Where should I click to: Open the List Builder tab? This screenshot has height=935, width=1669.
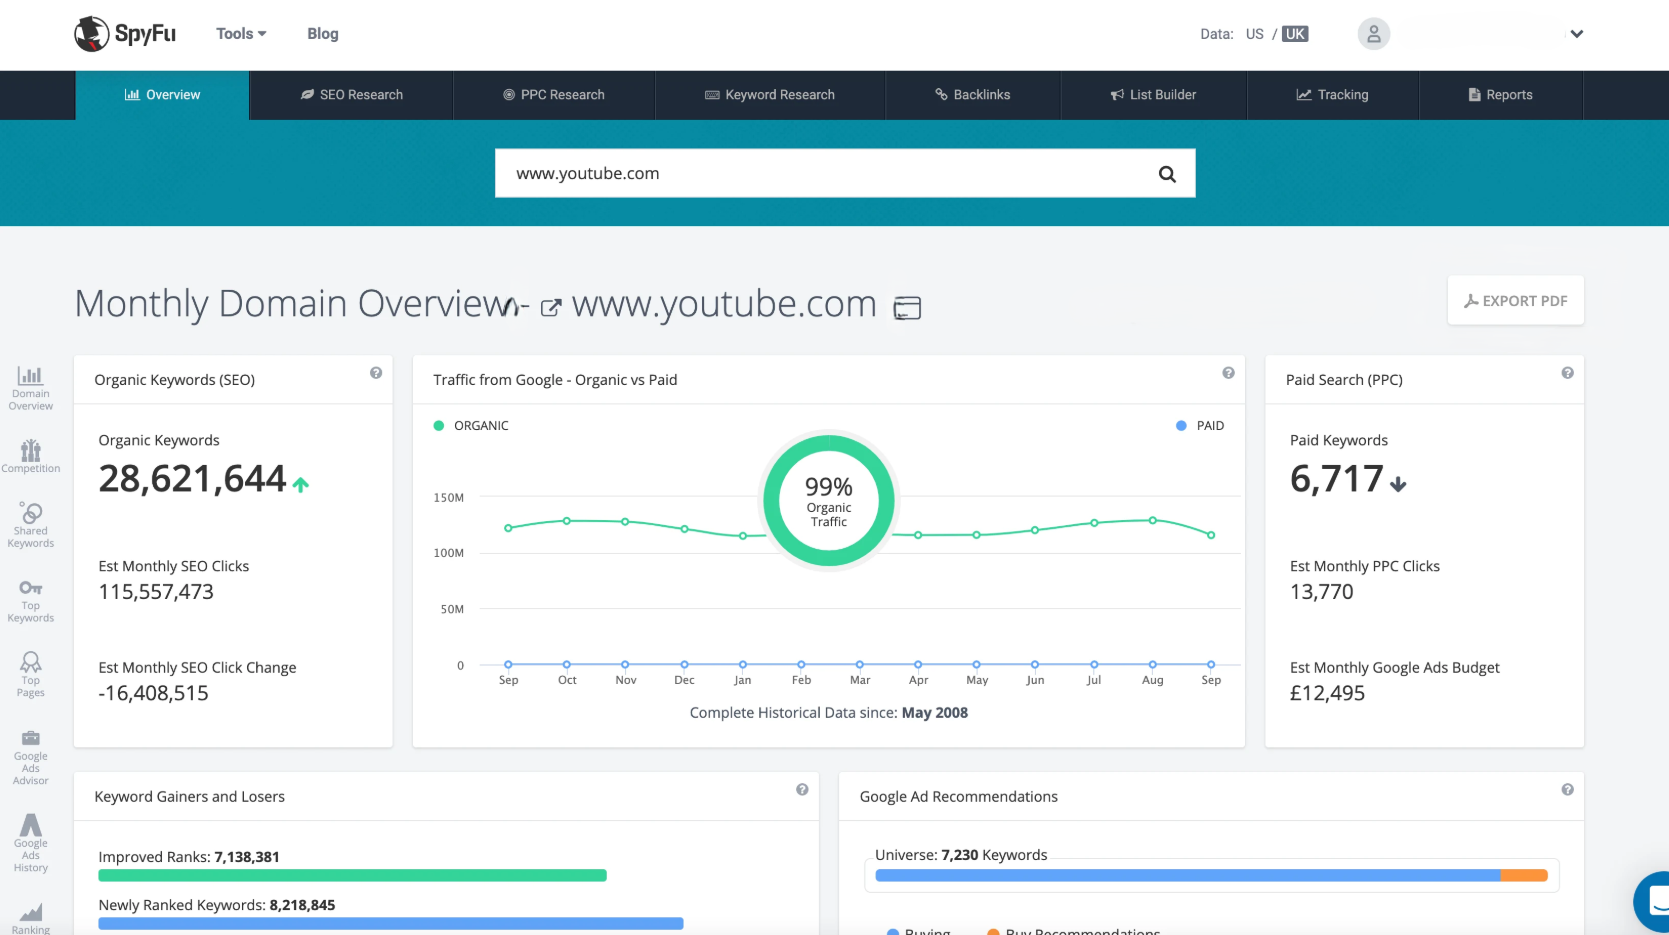point(1153,95)
